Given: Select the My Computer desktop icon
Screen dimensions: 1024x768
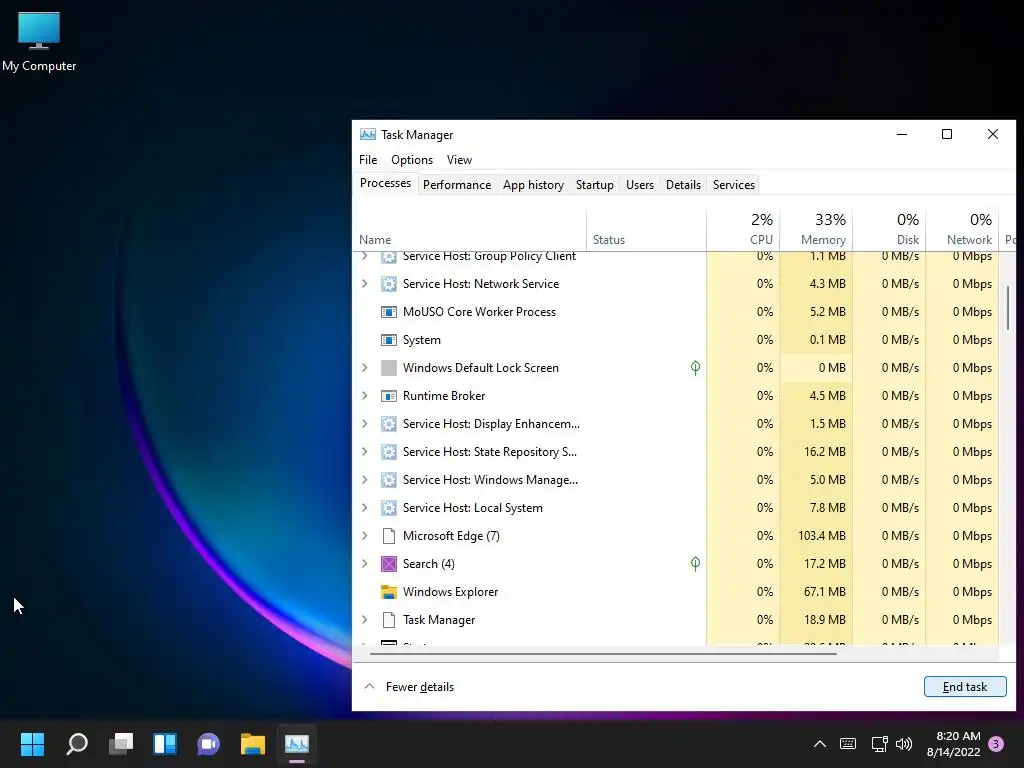Looking at the screenshot, I should click(x=39, y=42).
